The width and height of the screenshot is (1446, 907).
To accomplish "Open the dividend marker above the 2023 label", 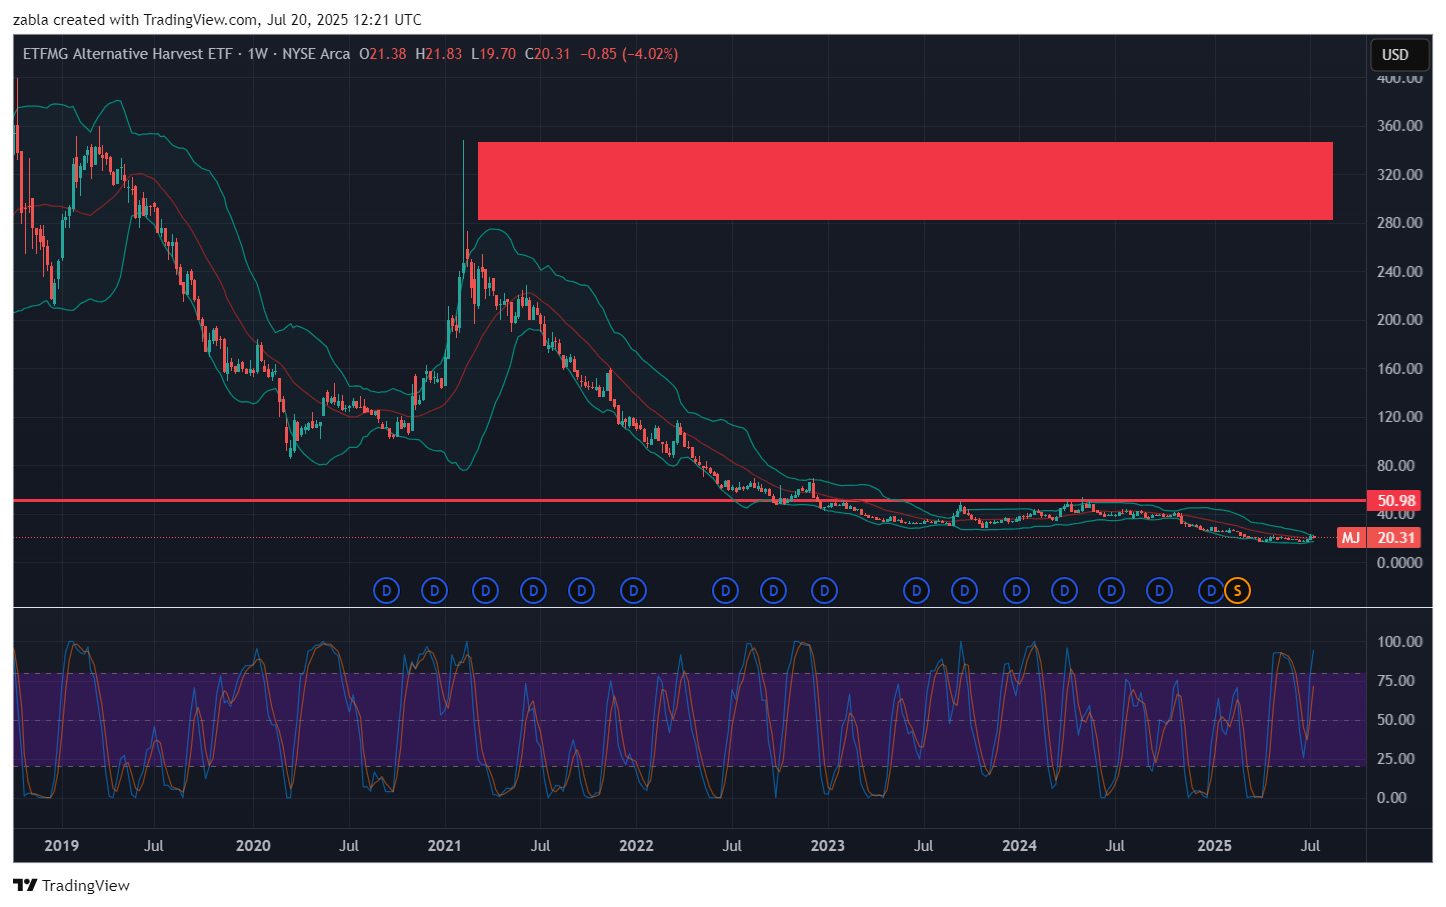I will [x=824, y=591].
